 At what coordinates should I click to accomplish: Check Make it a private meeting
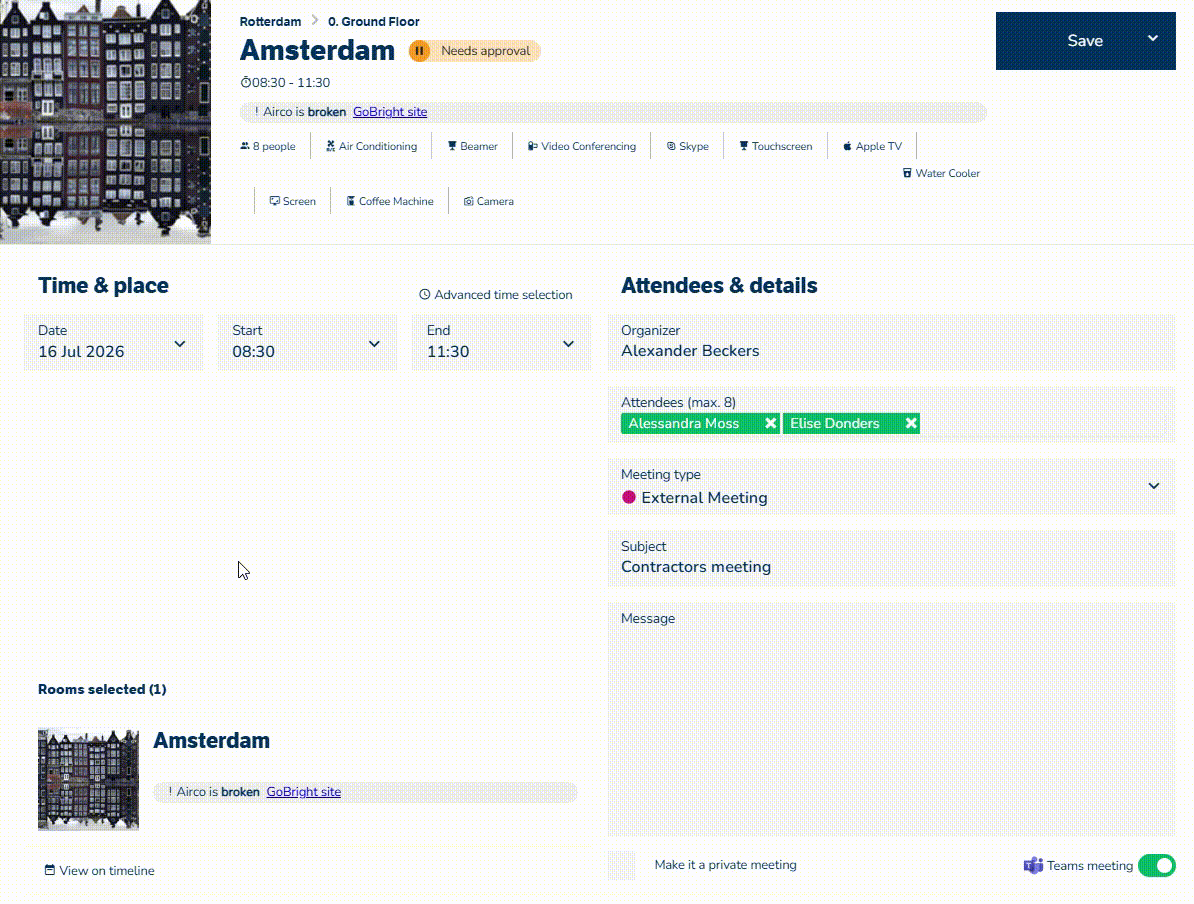621,865
